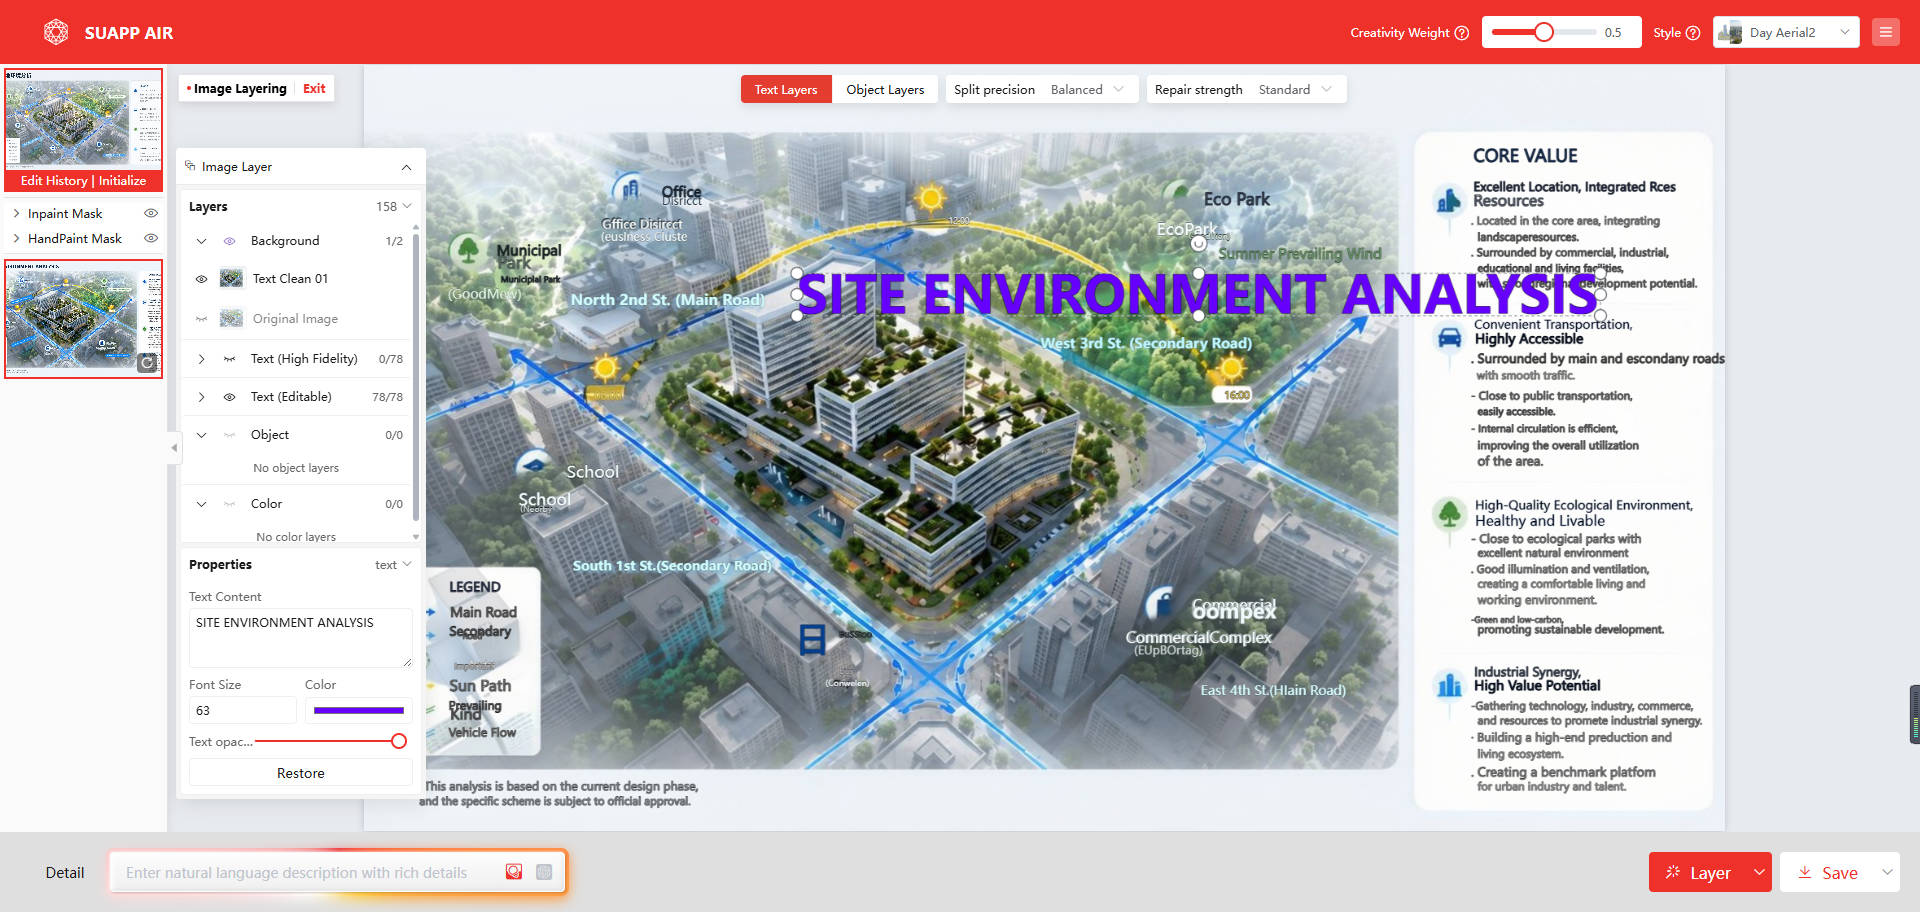Select the top image thumbnail

click(x=84, y=120)
